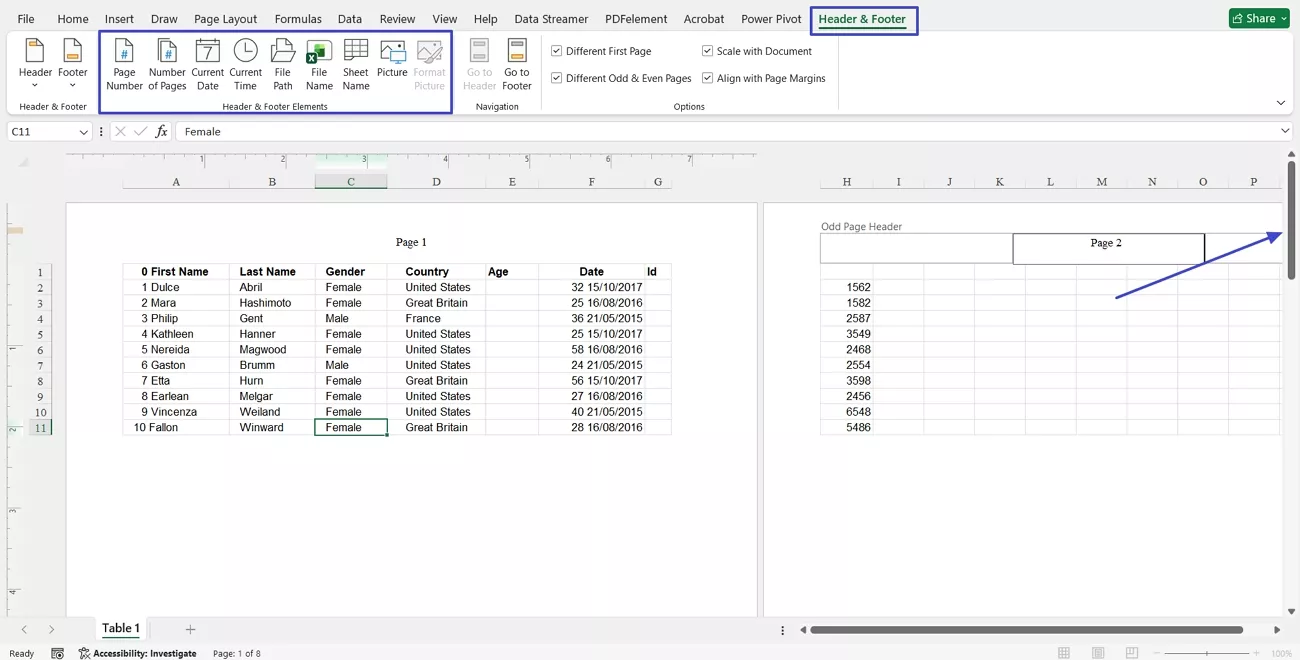
Task: Enable Different First Page option
Action: point(556,50)
